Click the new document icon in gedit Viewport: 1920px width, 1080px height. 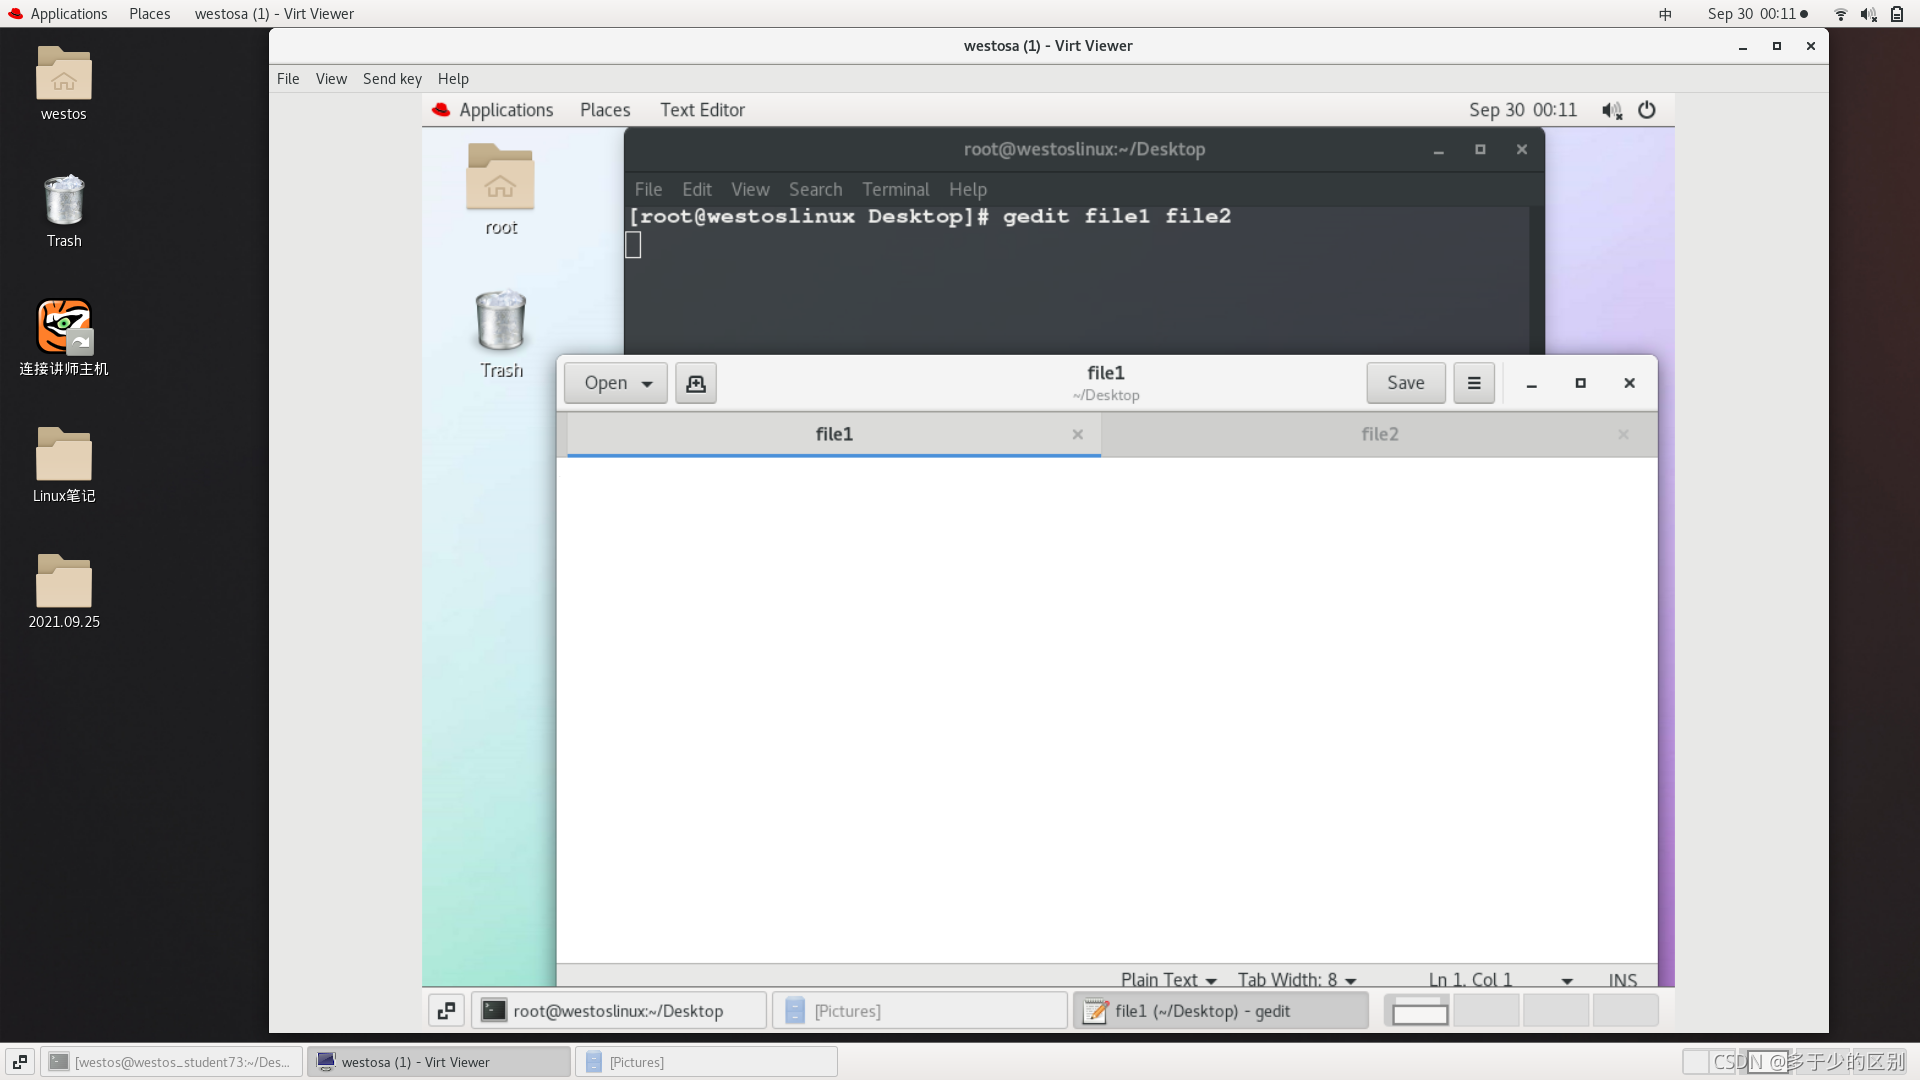tap(696, 383)
